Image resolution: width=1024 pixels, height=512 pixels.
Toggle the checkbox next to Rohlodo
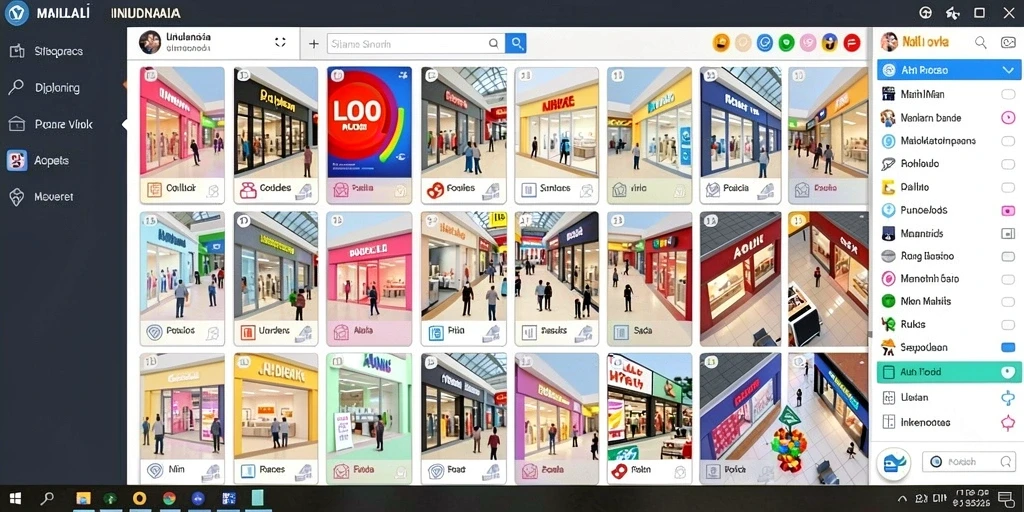(x=1008, y=164)
